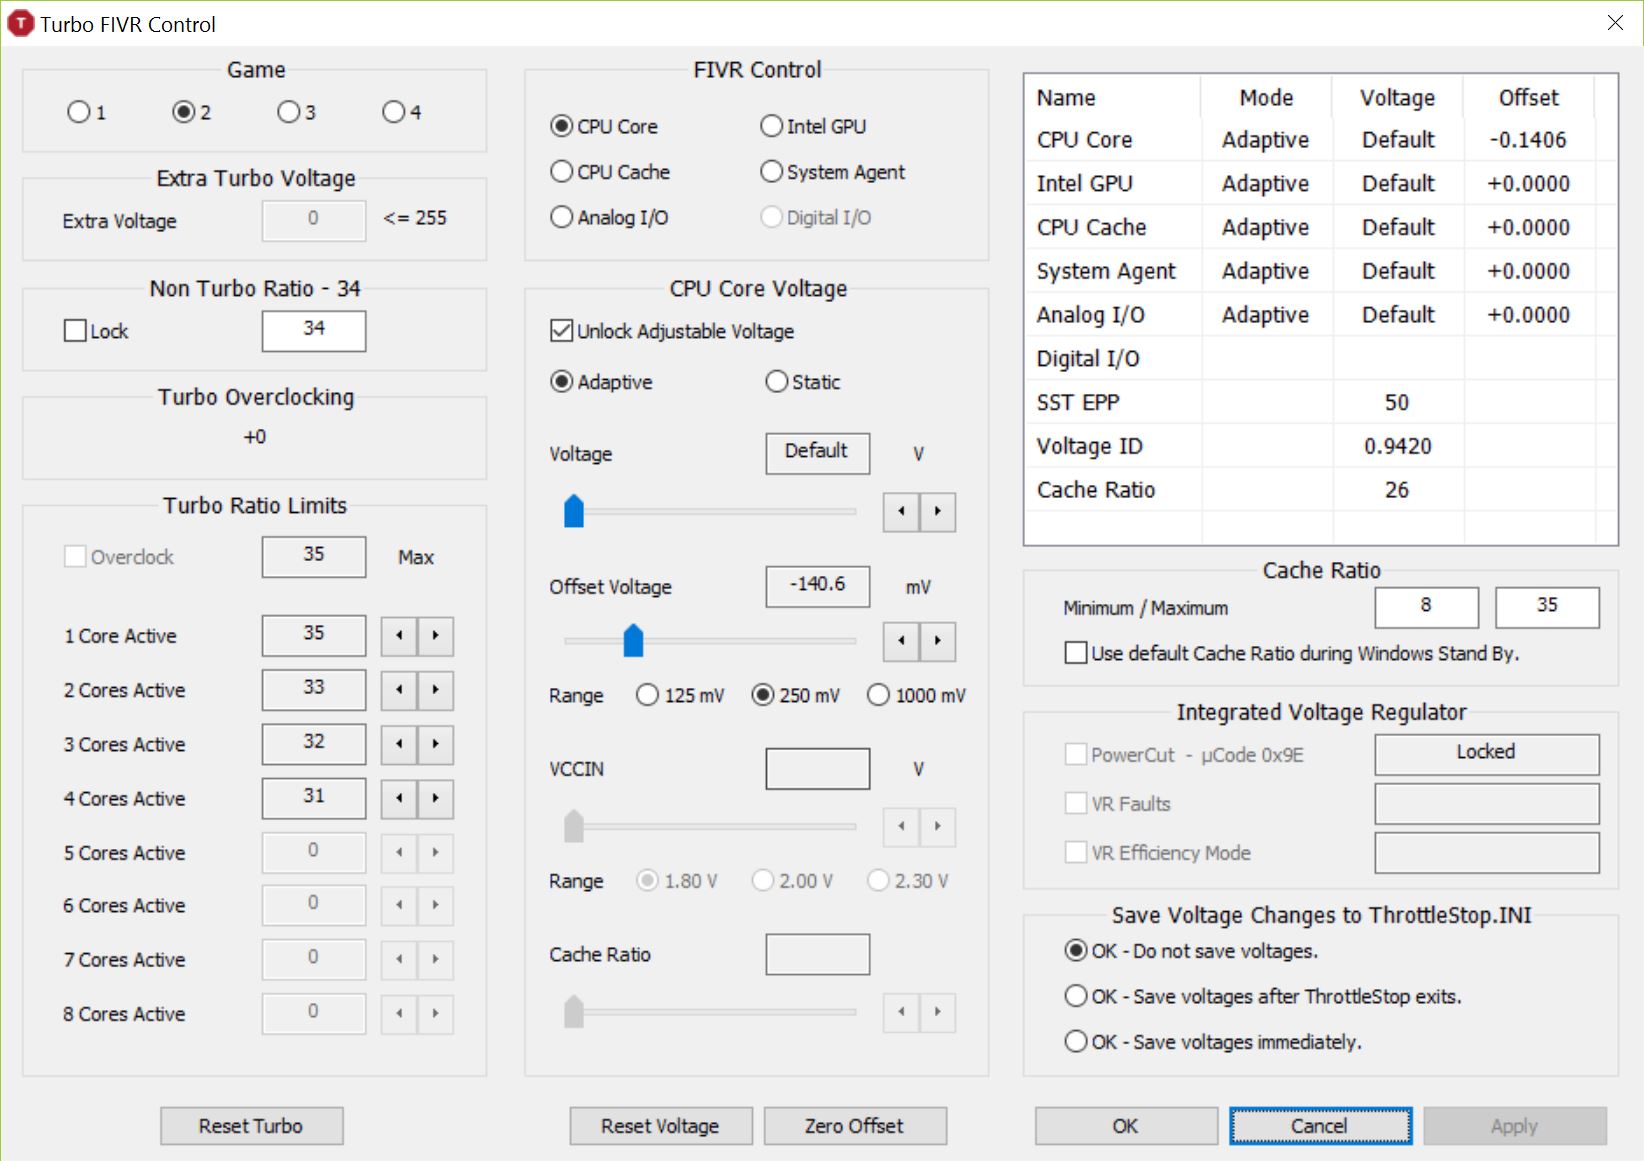Click the 2 Cores Active value field
This screenshot has width=1644, height=1161.
tap(314, 690)
